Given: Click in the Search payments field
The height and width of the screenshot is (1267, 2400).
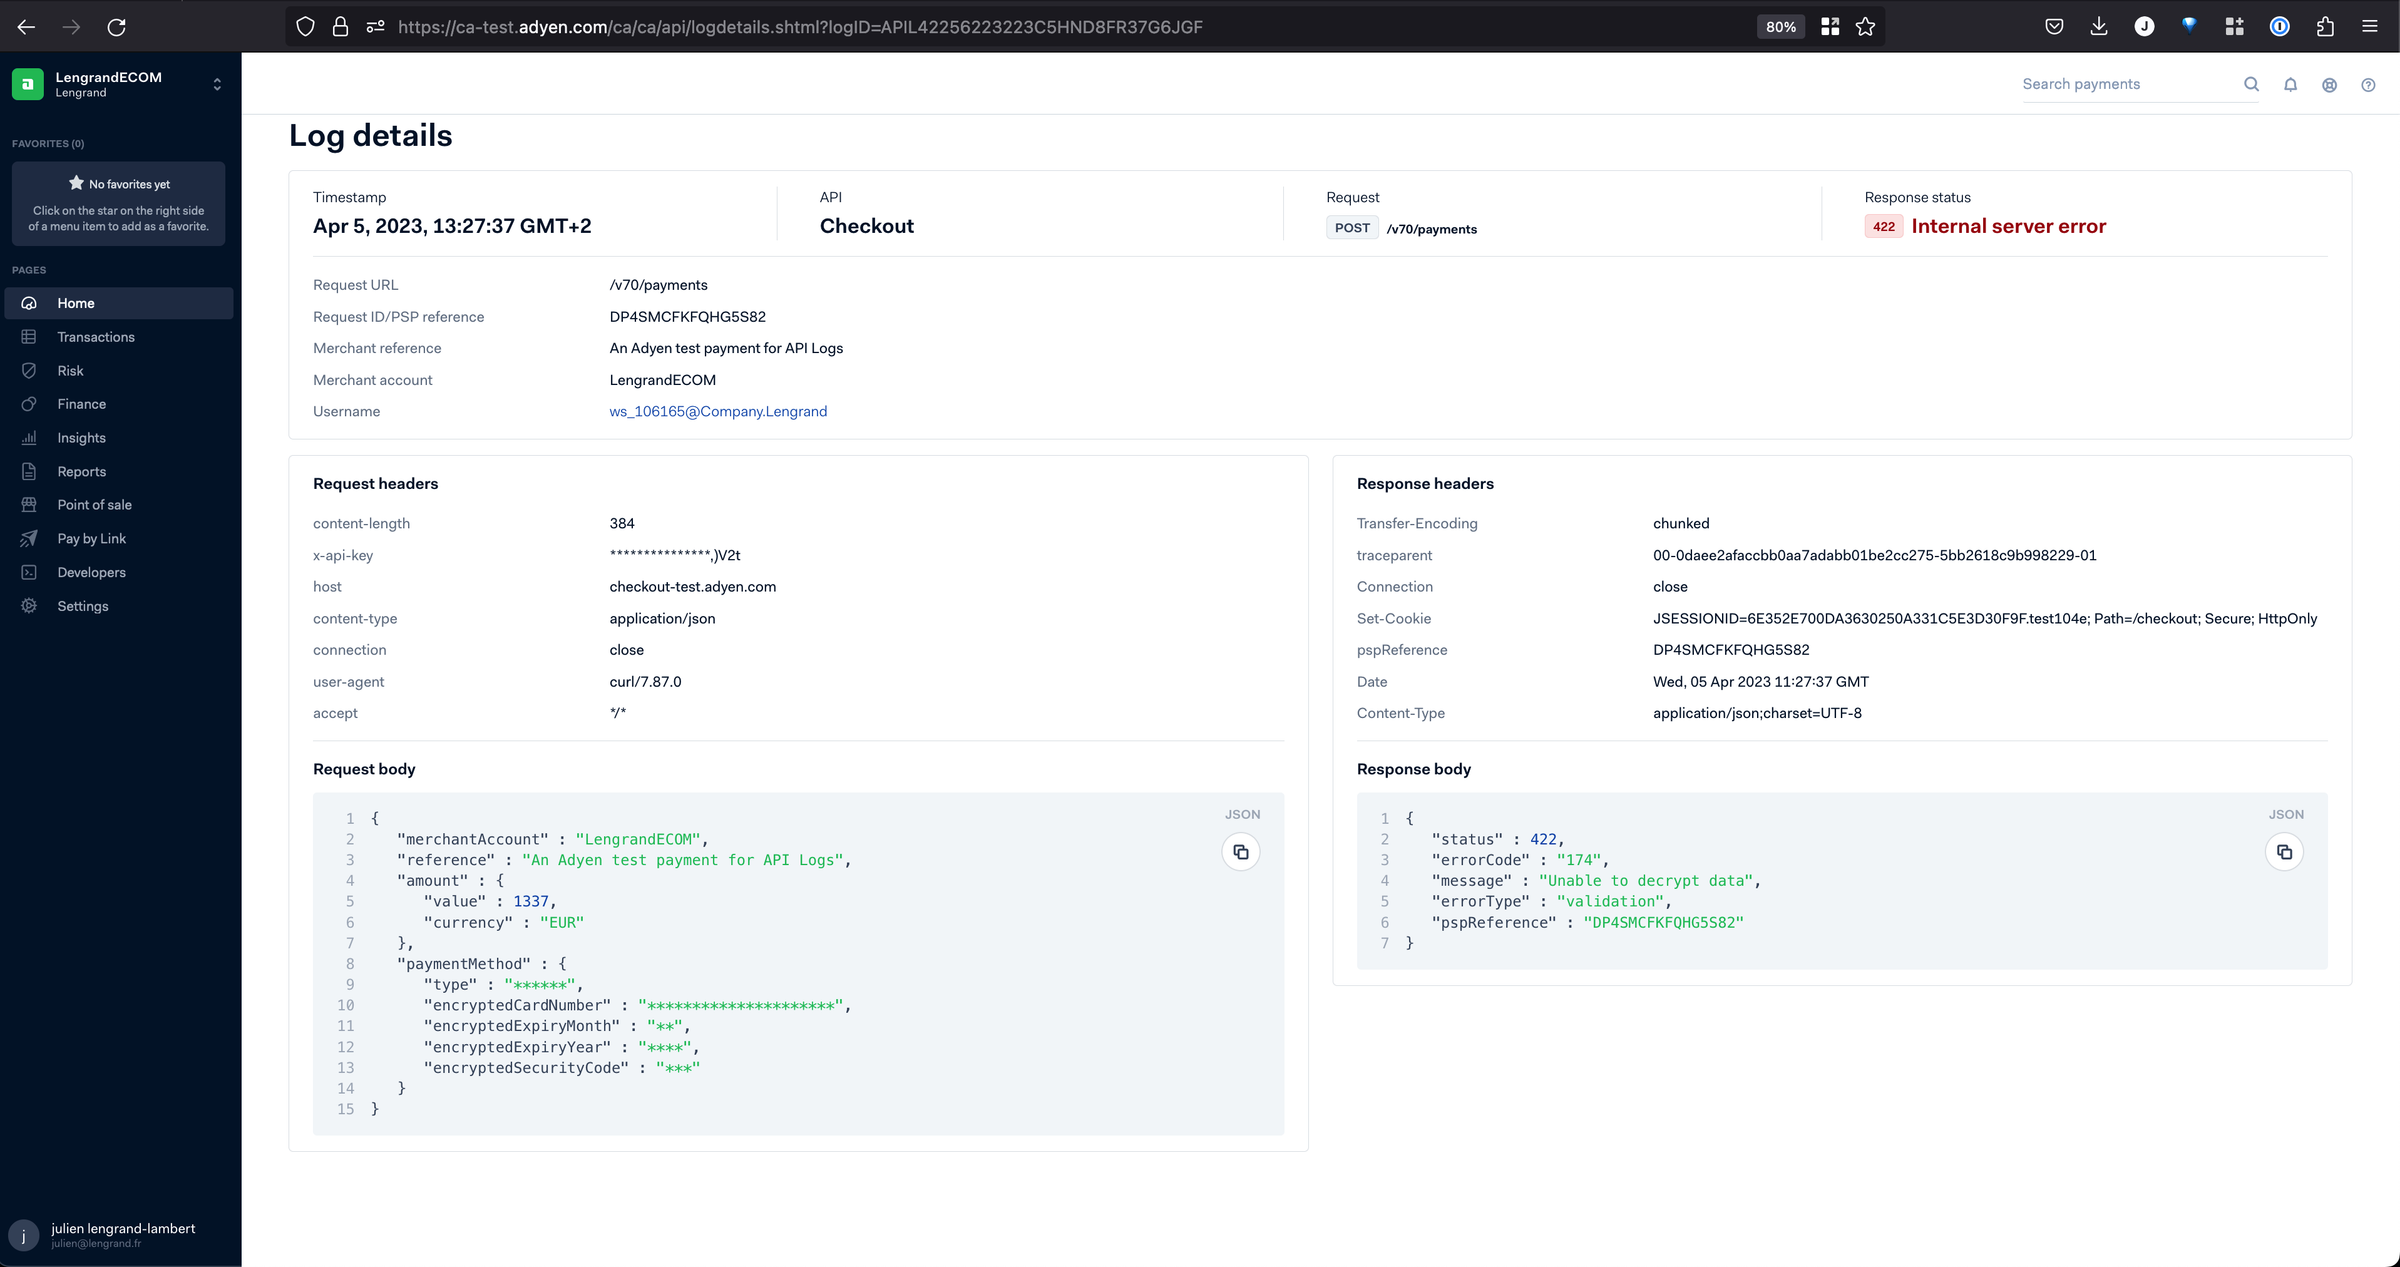Looking at the screenshot, I should pyautogui.click(x=2120, y=84).
